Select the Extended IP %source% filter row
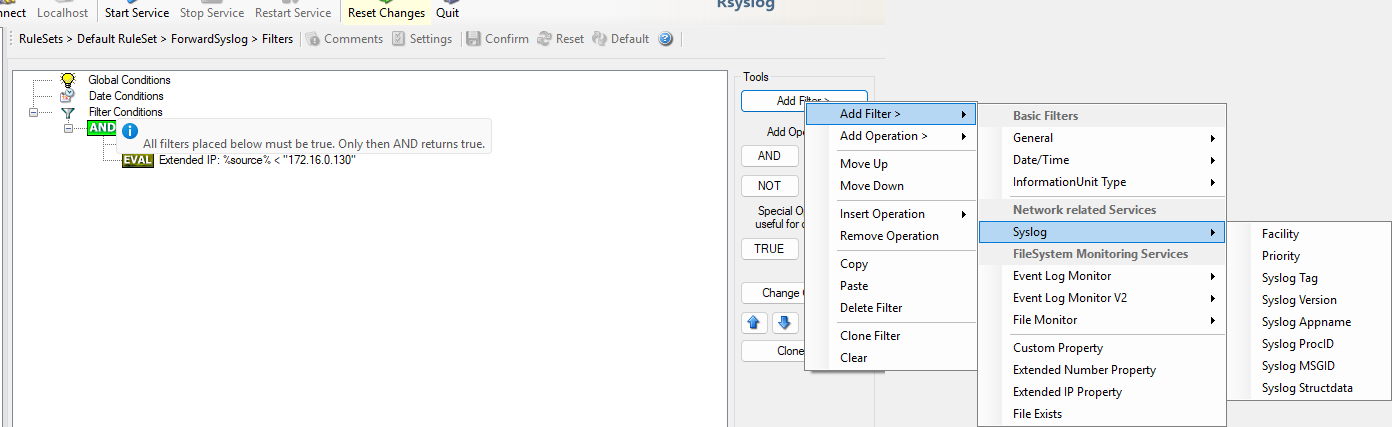 click(257, 160)
